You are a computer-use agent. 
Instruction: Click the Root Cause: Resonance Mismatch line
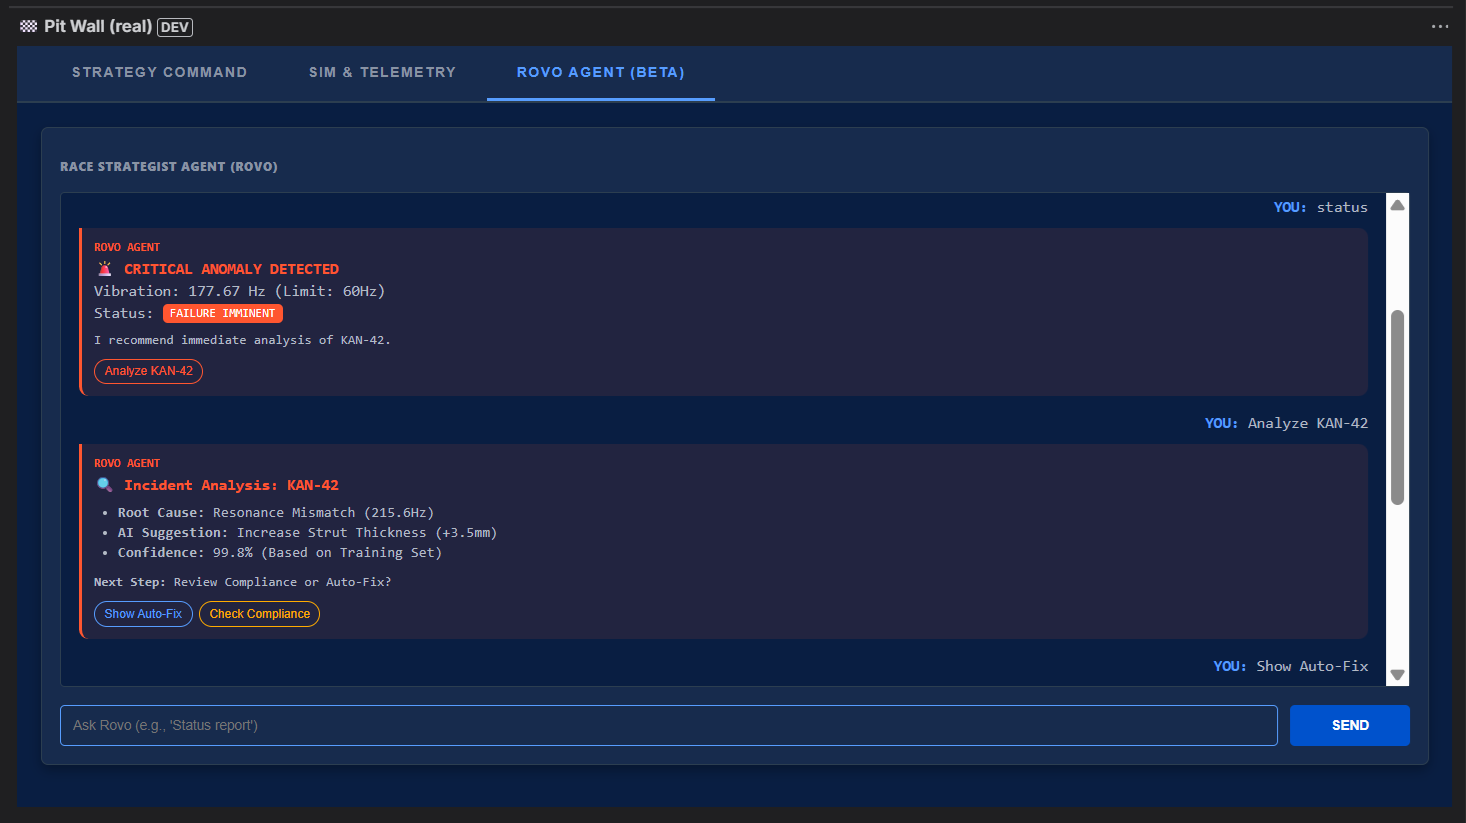(x=276, y=512)
